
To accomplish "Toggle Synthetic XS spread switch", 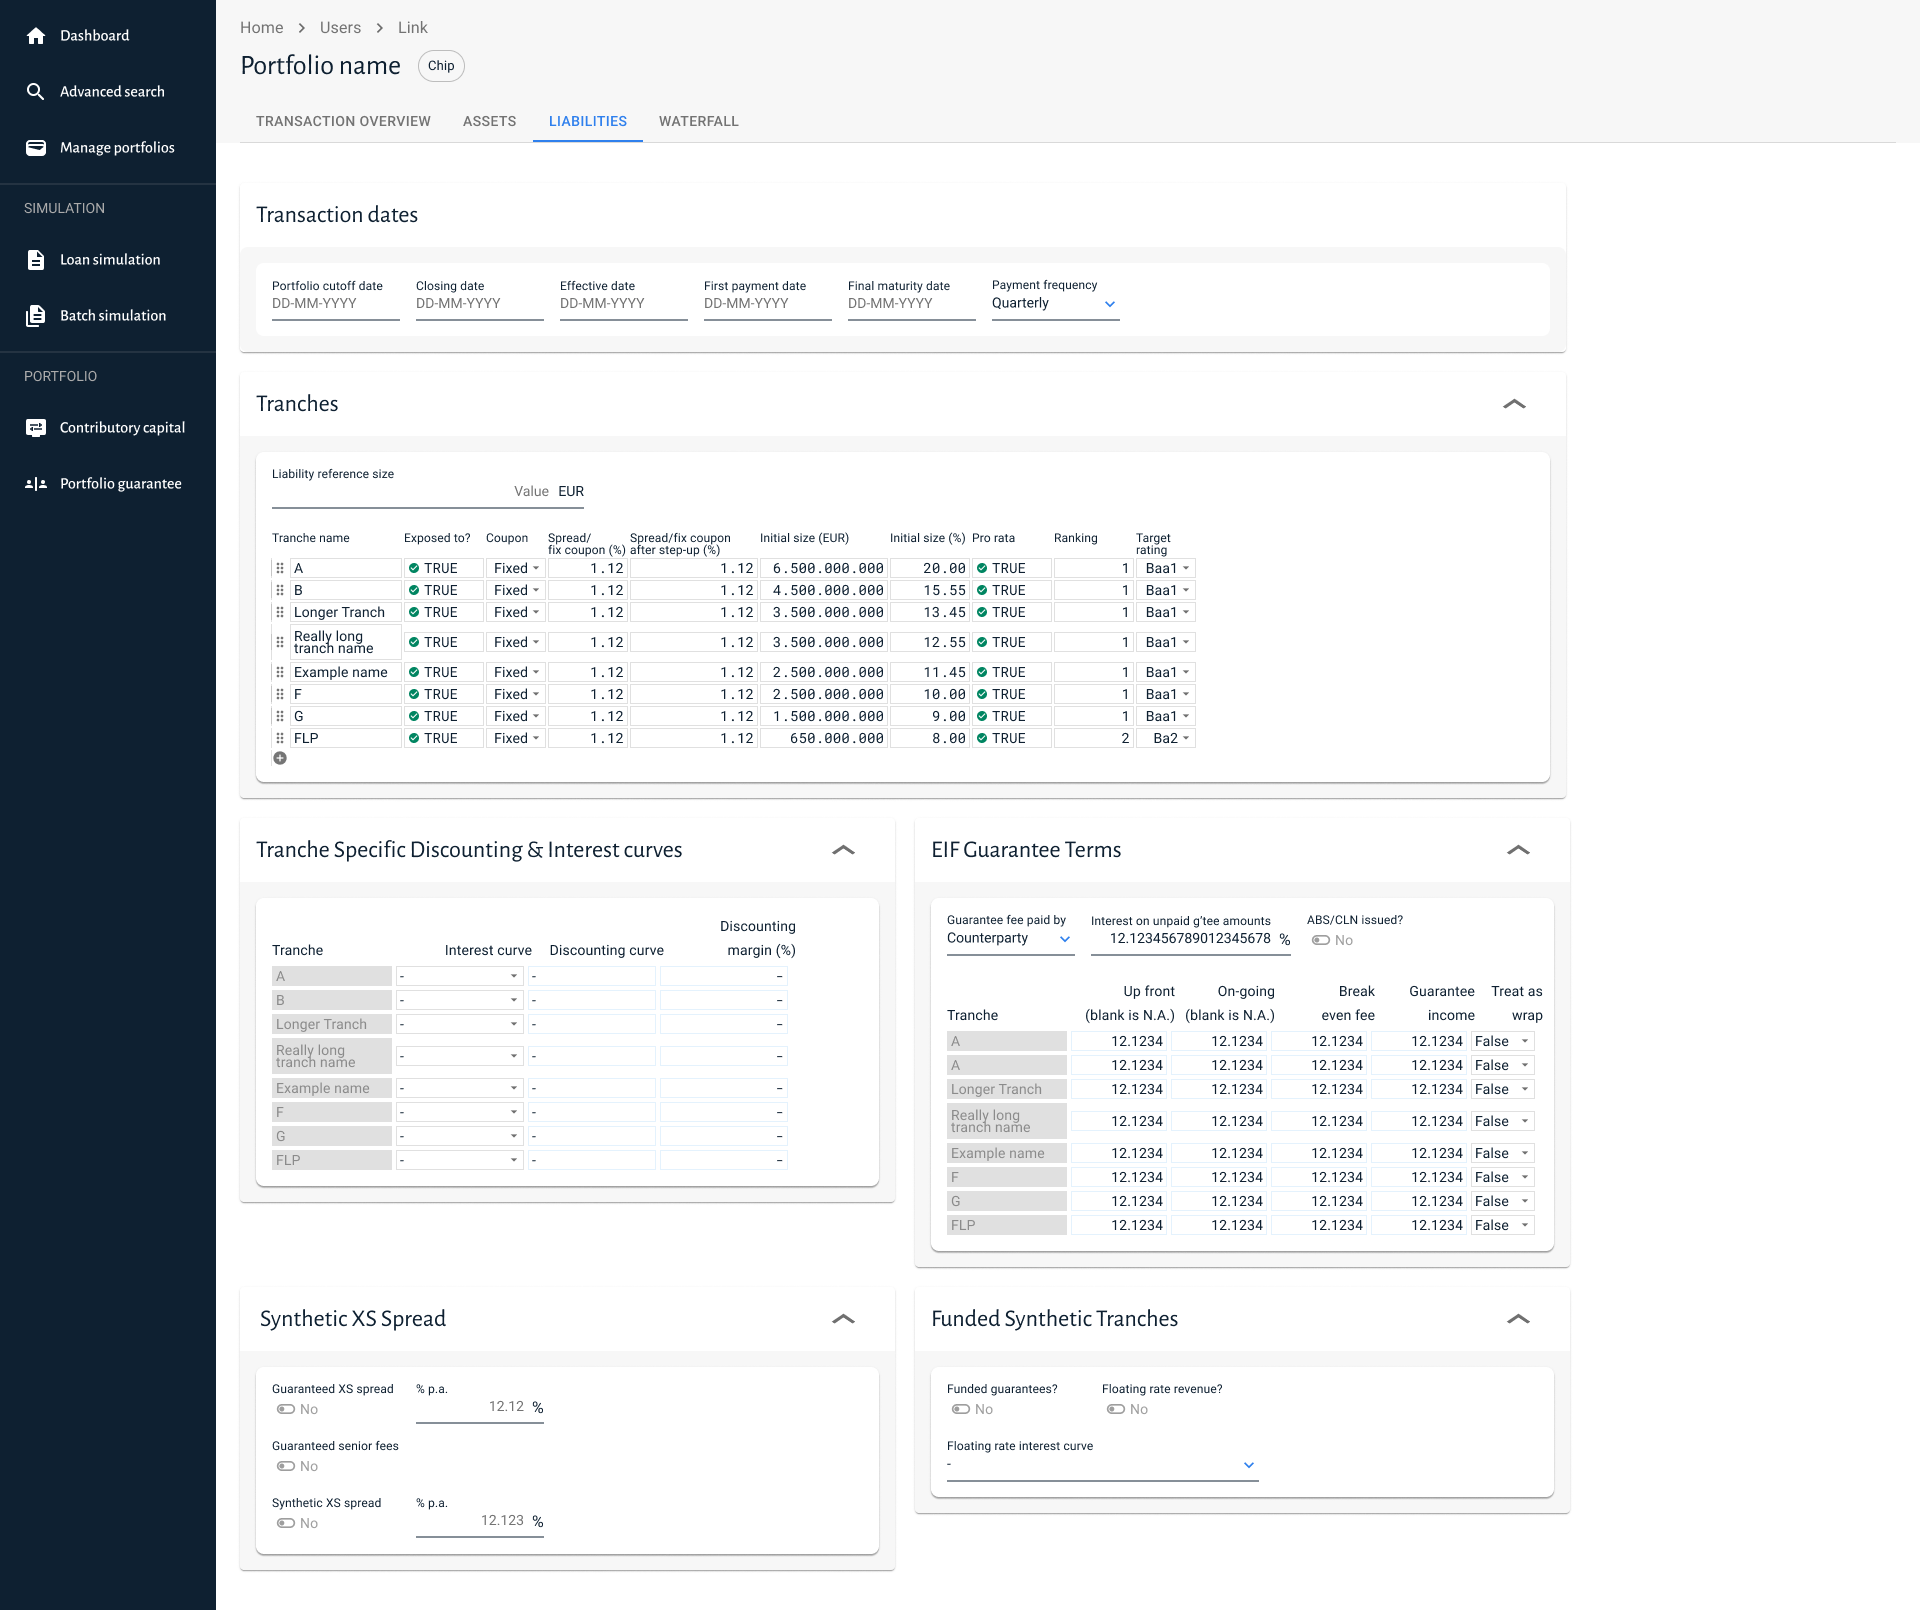I will (286, 1523).
